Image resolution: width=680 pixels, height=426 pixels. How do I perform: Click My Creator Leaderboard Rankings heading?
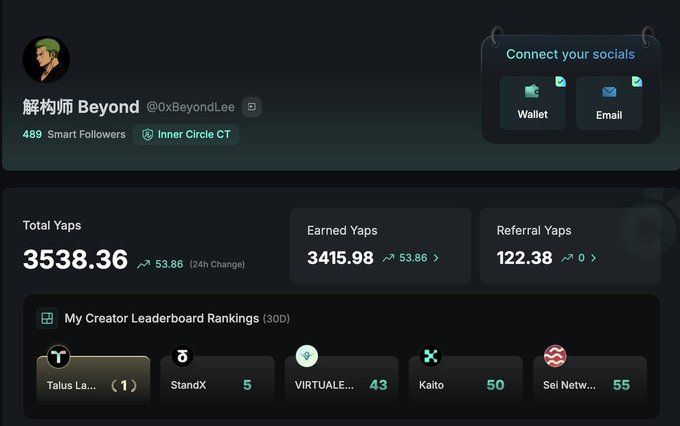[x=162, y=318]
